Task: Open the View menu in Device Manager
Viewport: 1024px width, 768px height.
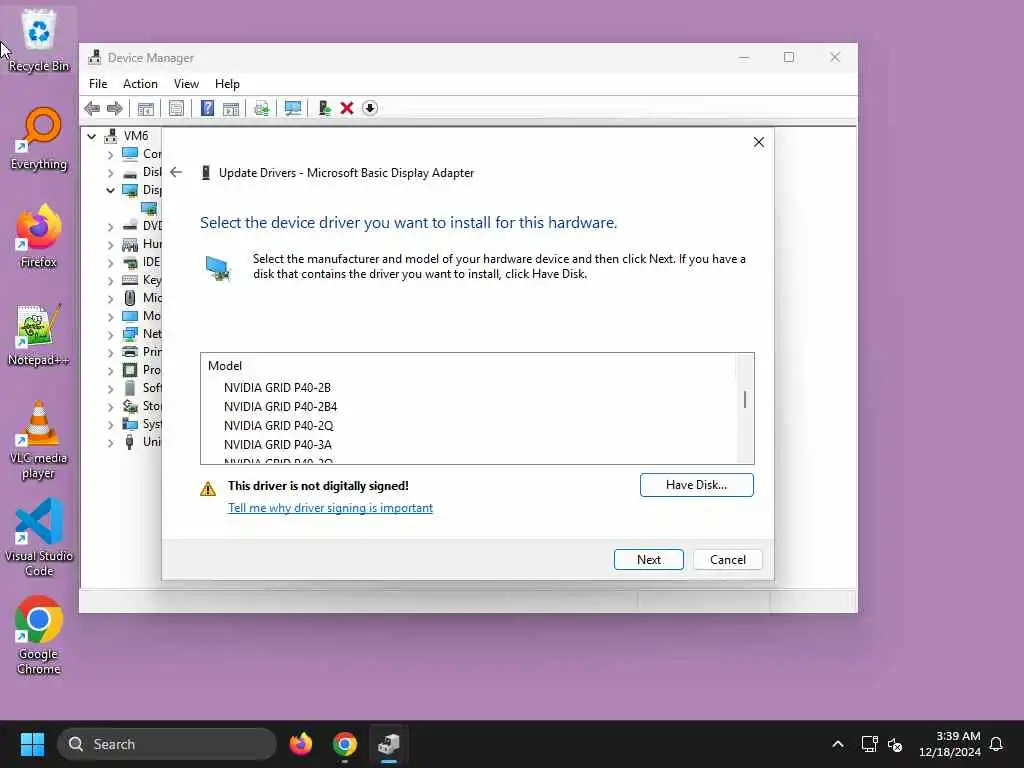Action: pyautogui.click(x=186, y=84)
